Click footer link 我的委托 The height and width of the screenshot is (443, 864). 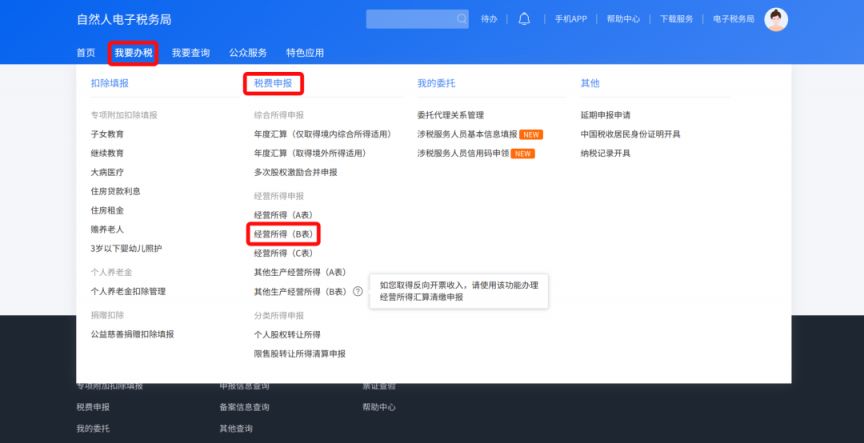coord(93,429)
